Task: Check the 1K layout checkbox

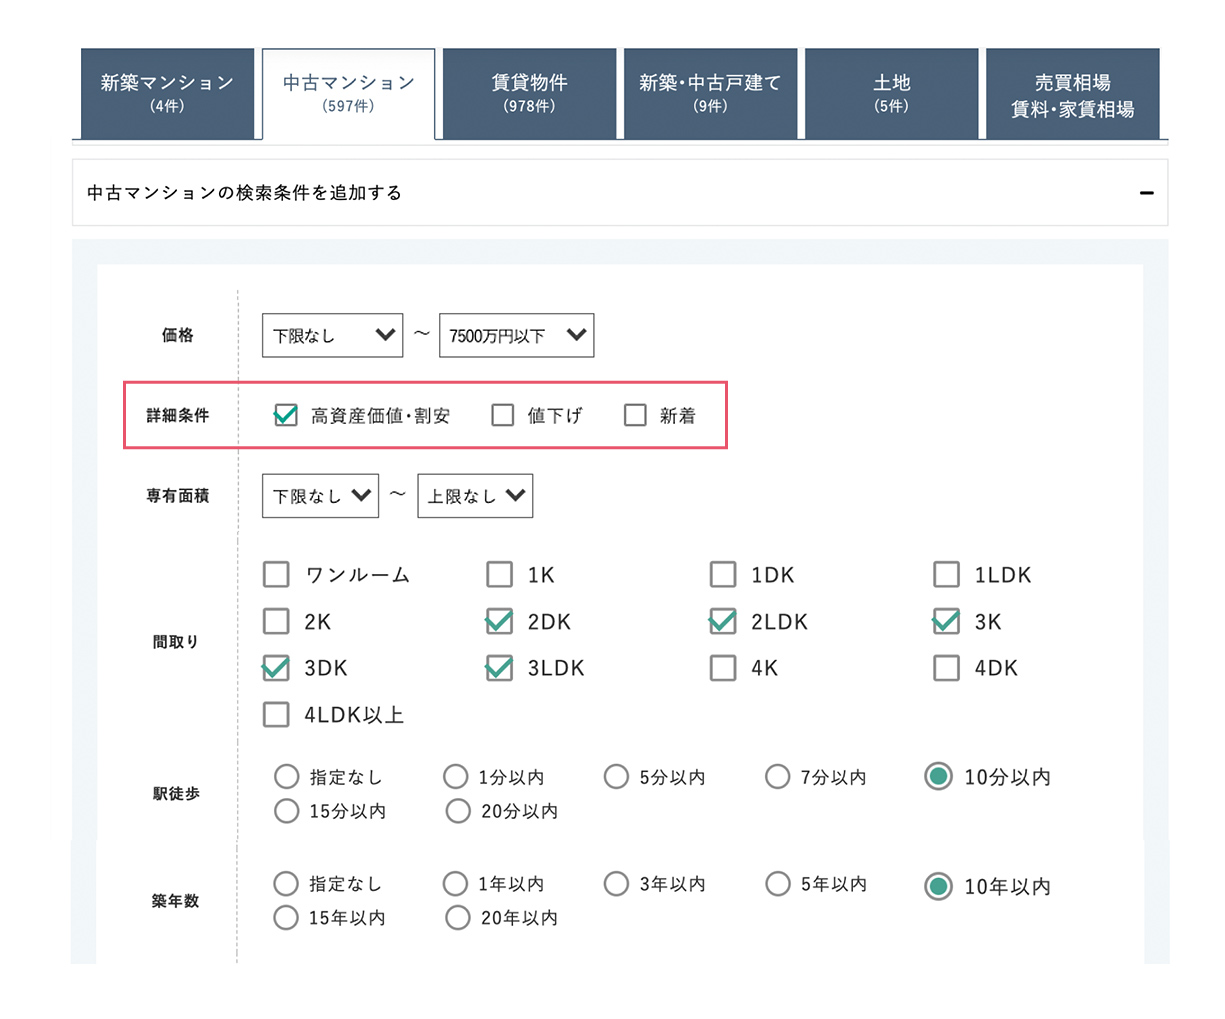Action: pyautogui.click(x=499, y=575)
